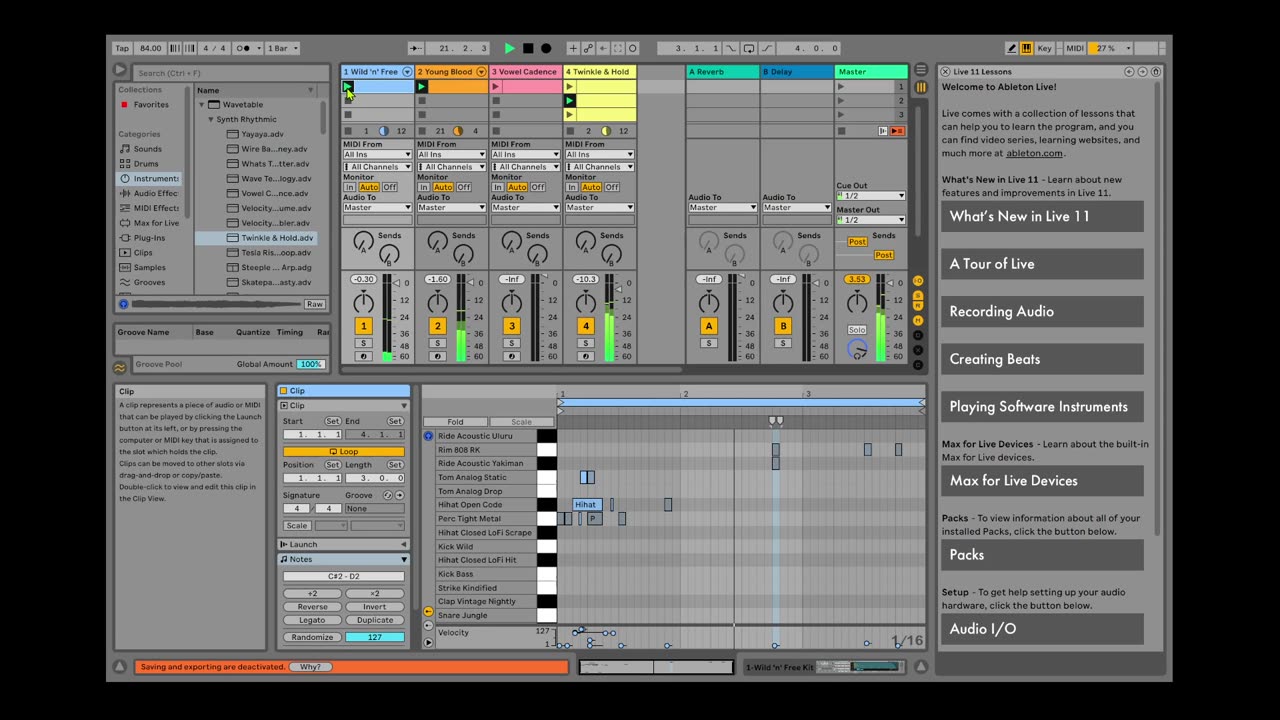Select the Samples category in browser
This screenshot has width=1280, height=720.
tap(150, 268)
